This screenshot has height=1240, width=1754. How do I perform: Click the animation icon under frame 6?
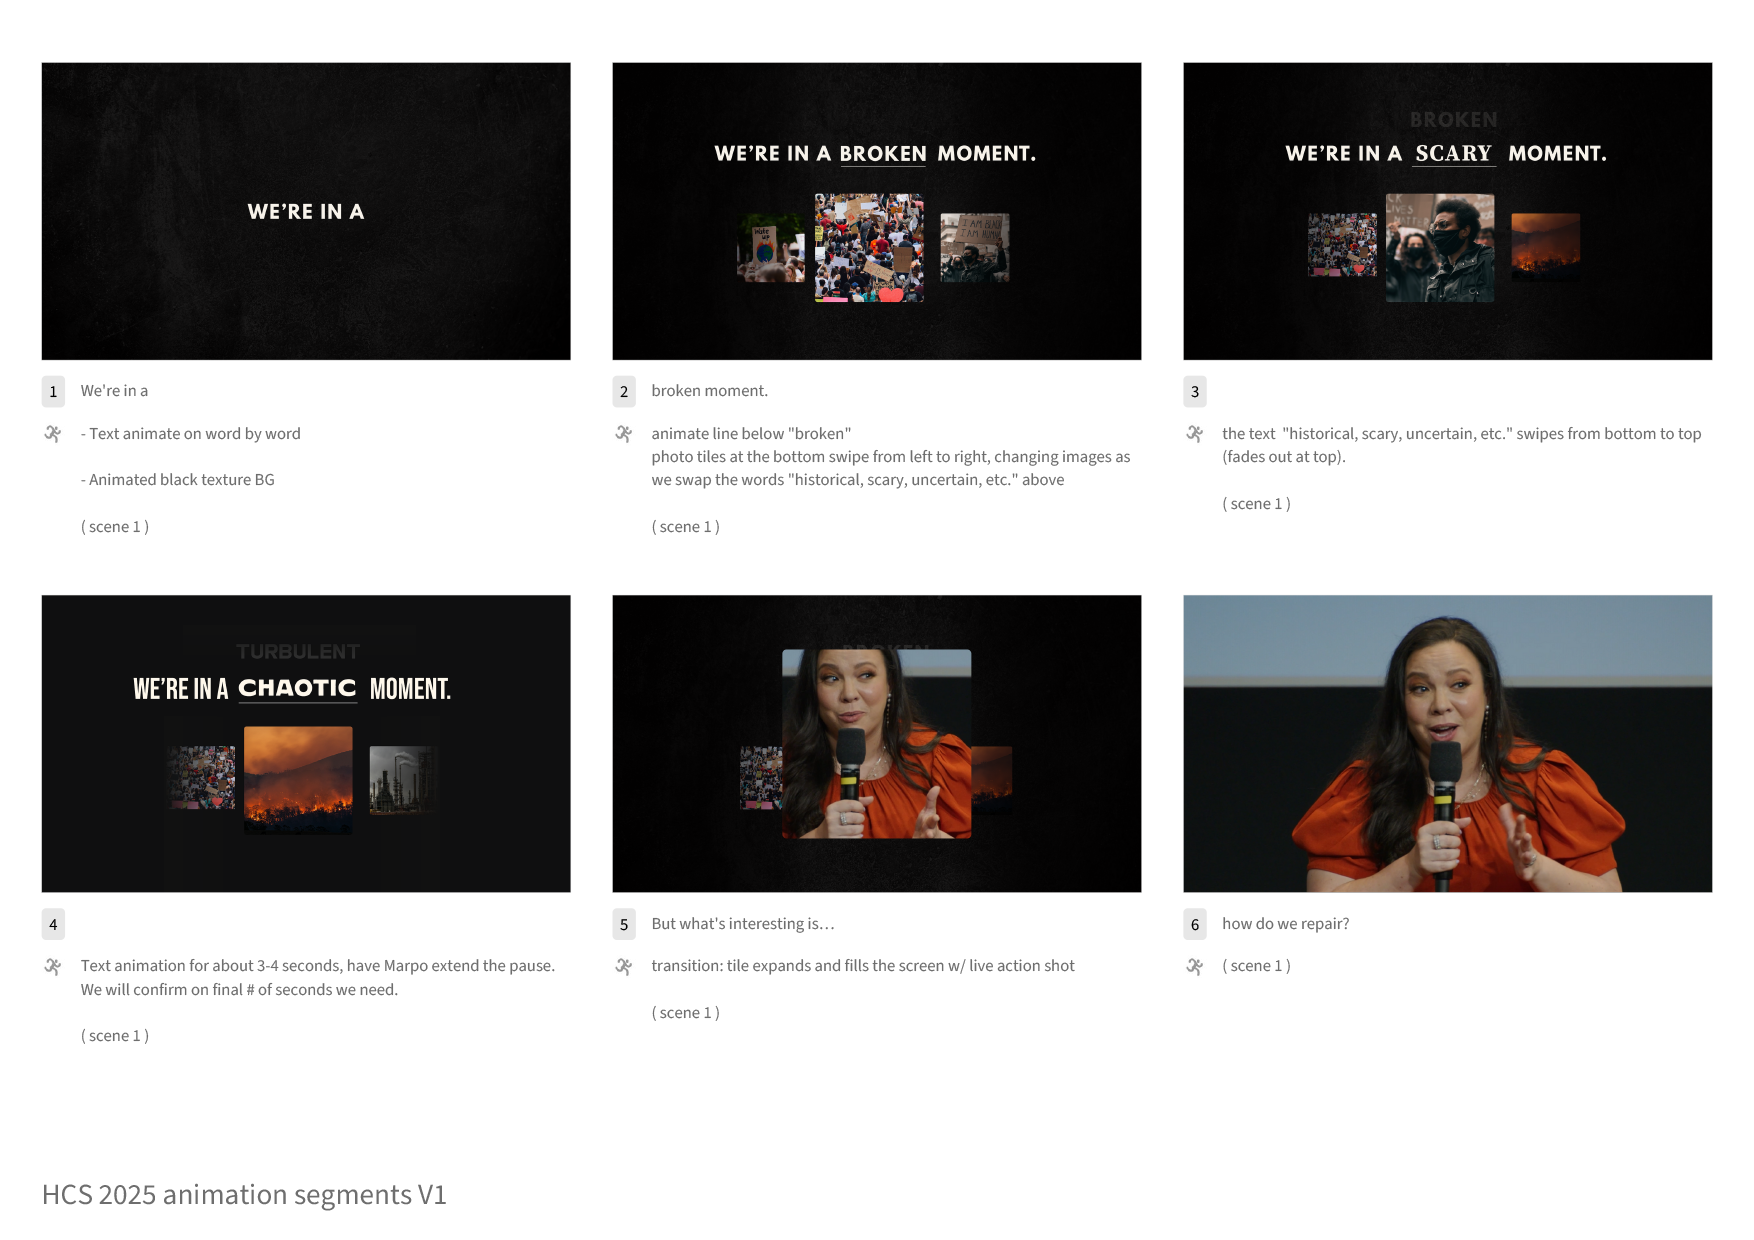point(1195,966)
